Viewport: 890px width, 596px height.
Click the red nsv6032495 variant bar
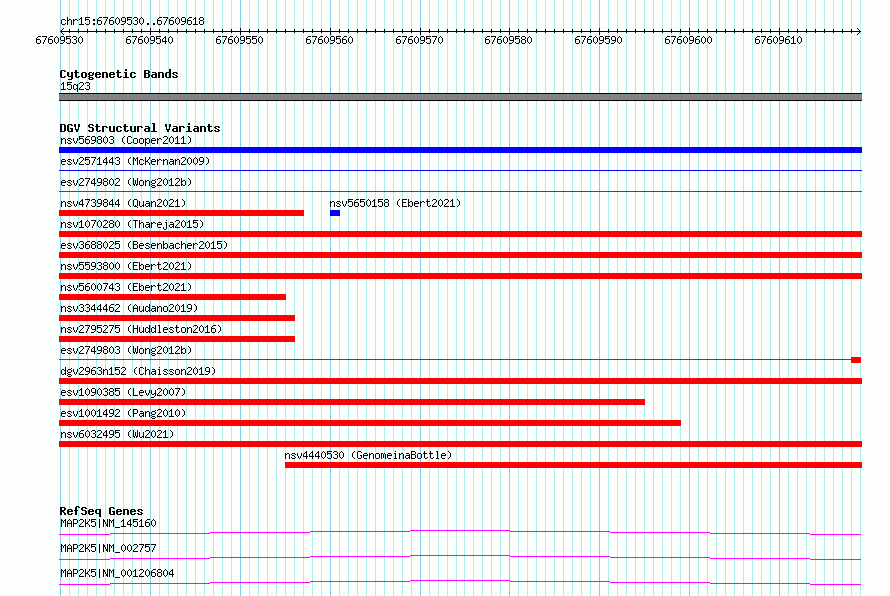[460, 444]
